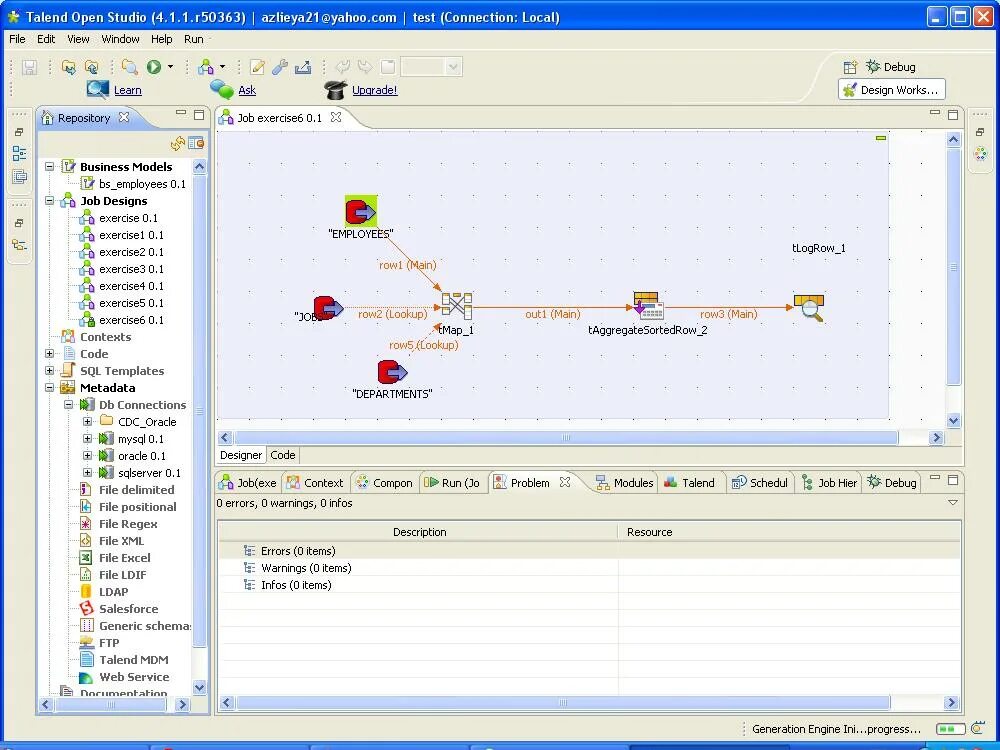This screenshot has height=750, width=1000.
Task: Open the Run button dropdown arrow
Action: coord(170,67)
